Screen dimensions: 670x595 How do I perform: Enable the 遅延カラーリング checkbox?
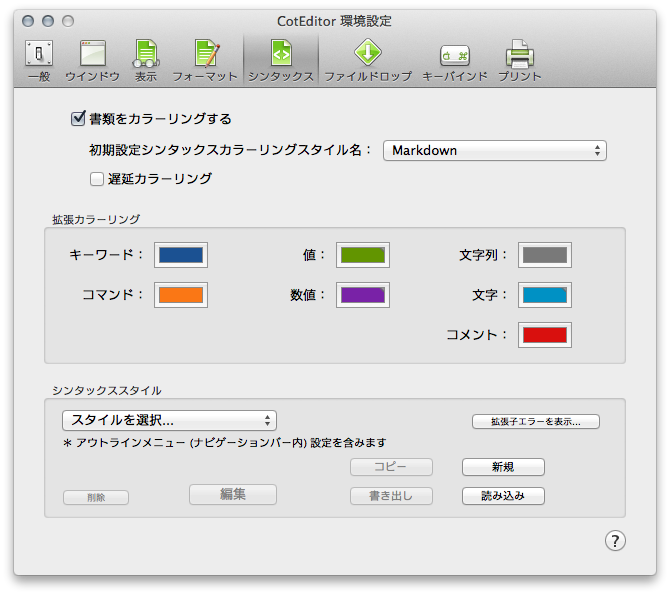[97, 179]
